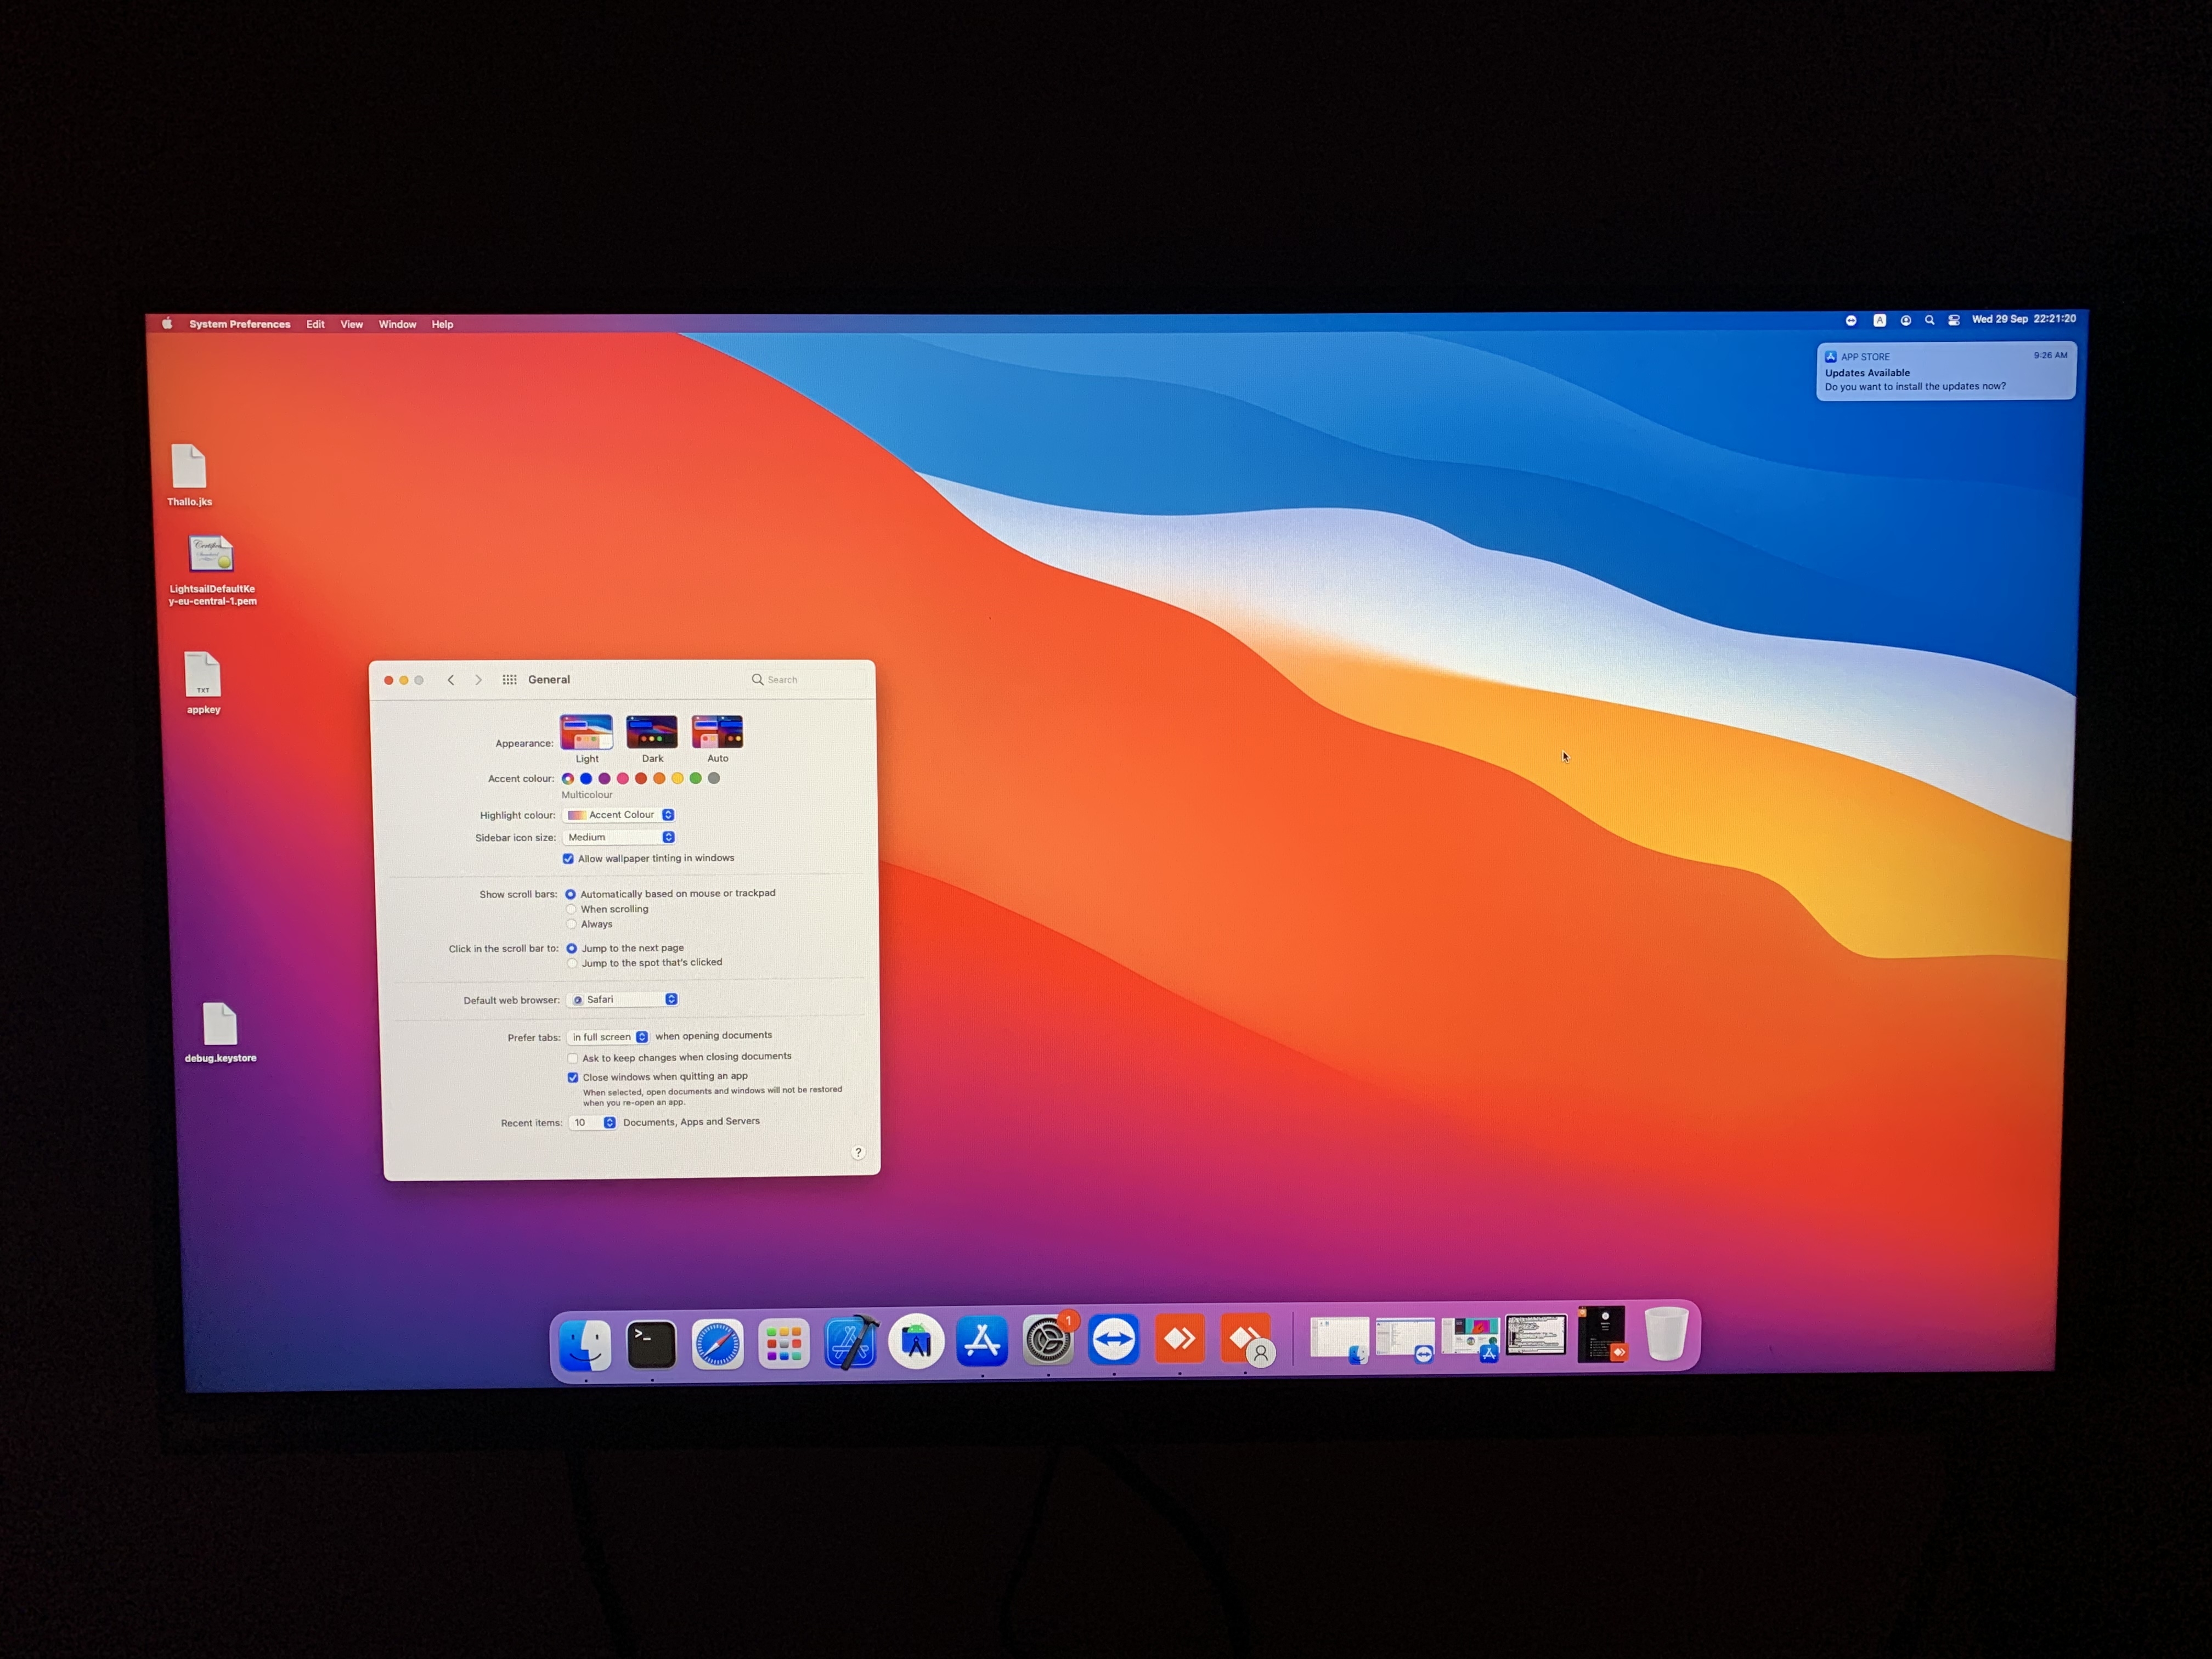Open Safari in the Dock
This screenshot has height=1659, width=2212.
(x=718, y=1343)
